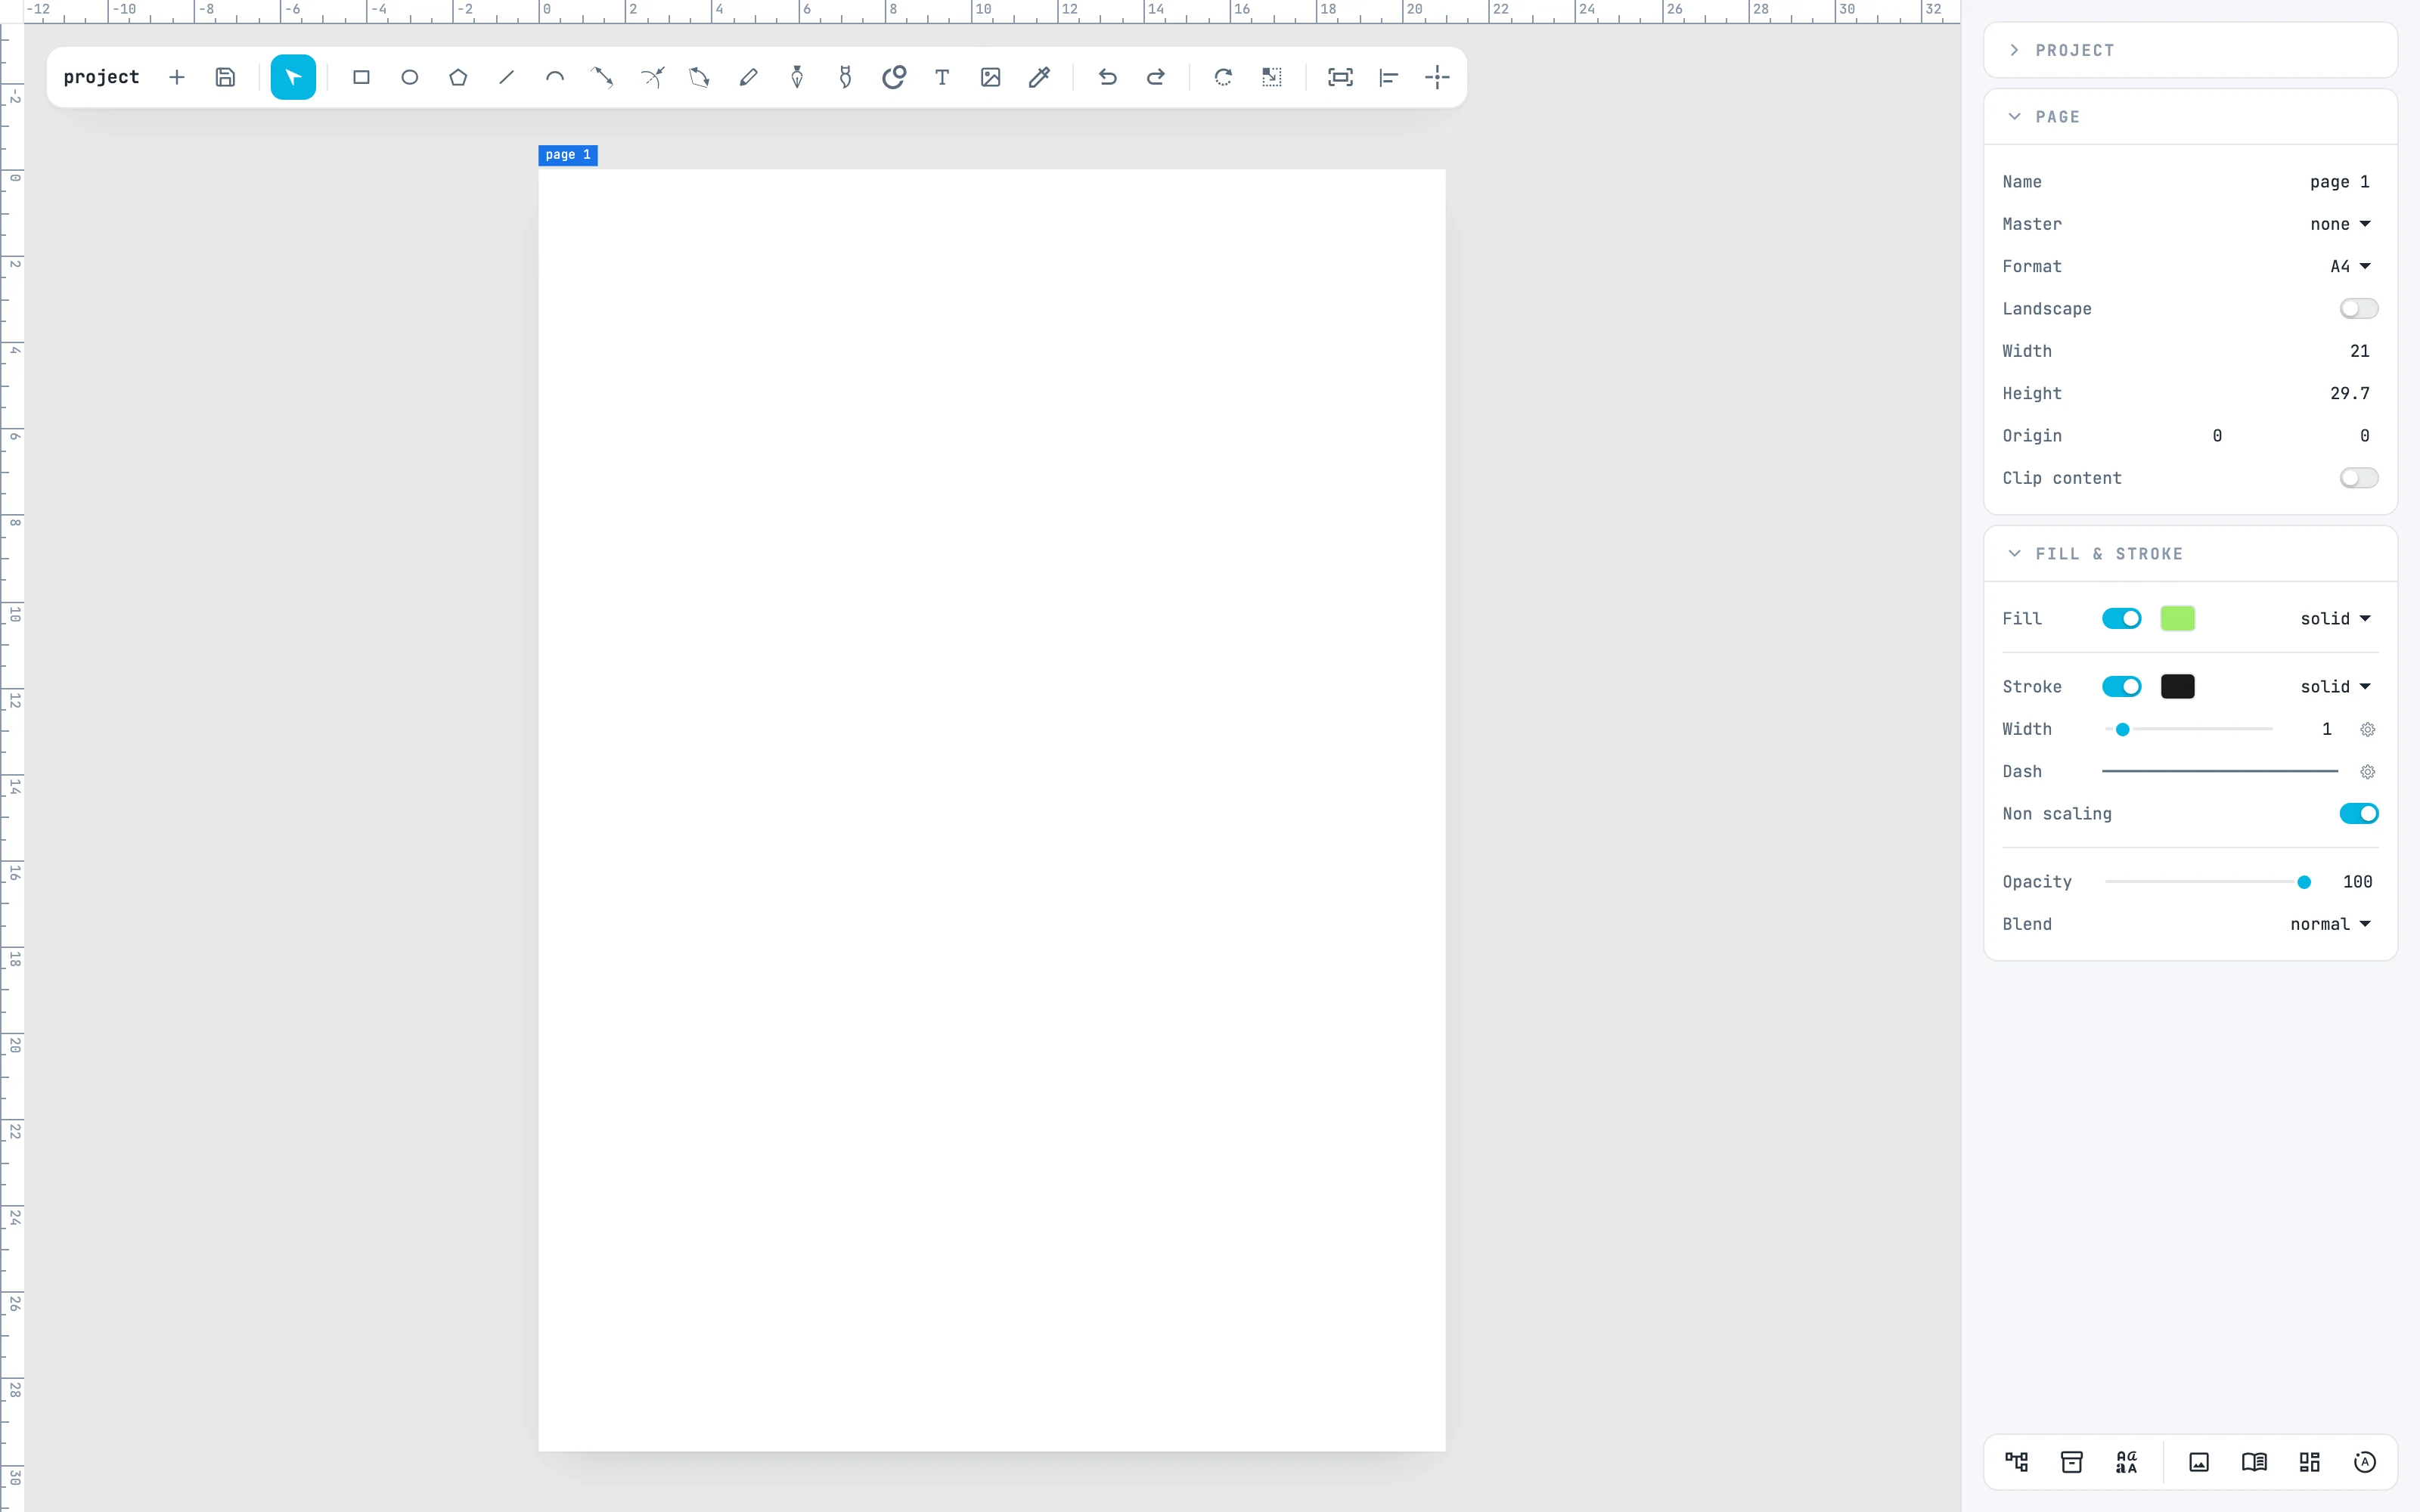Open the black Stroke color swatch
Screen dimensions: 2420x1512
tap(2177, 687)
